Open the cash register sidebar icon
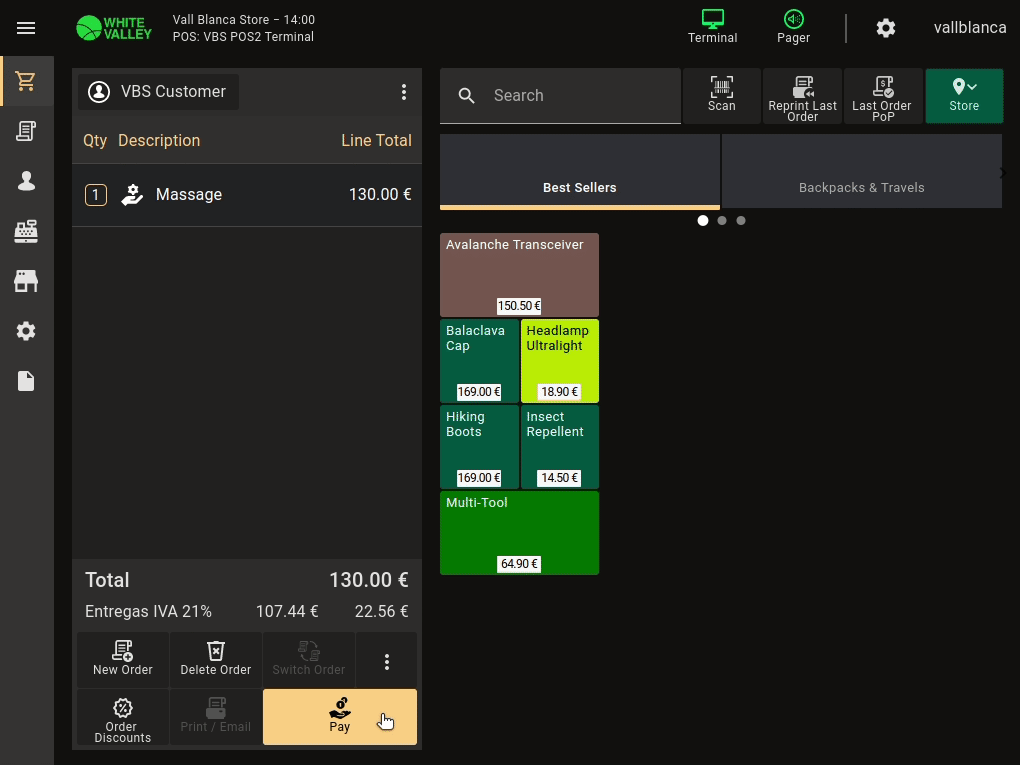 pos(26,231)
